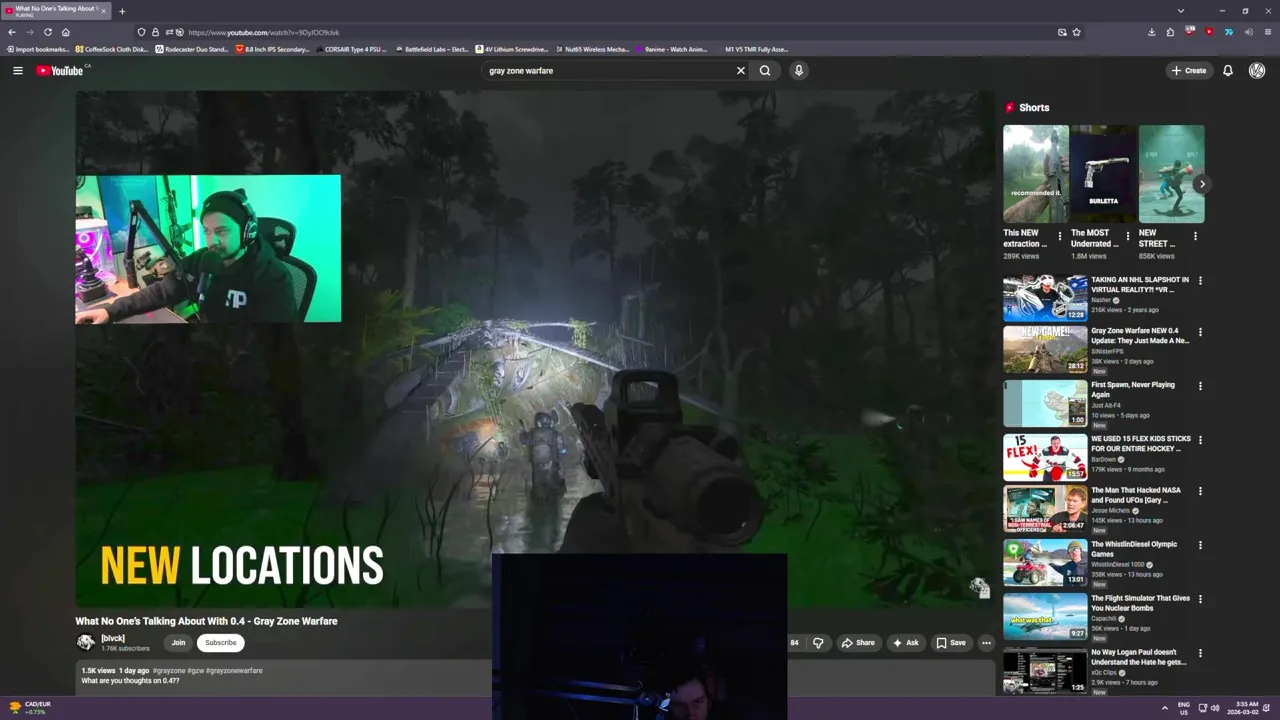Open the YouTube guide hamburger menu
The height and width of the screenshot is (720, 1280).
[x=17, y=70]
